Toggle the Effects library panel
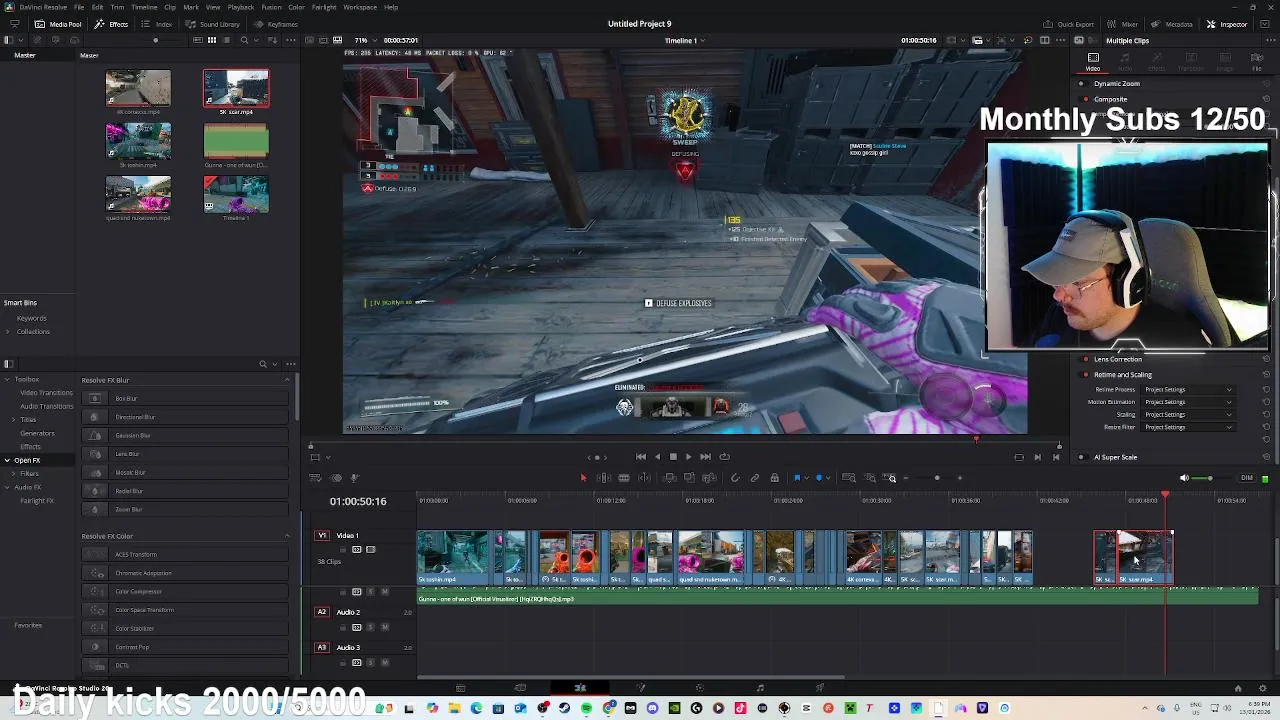 coord(112,24)
